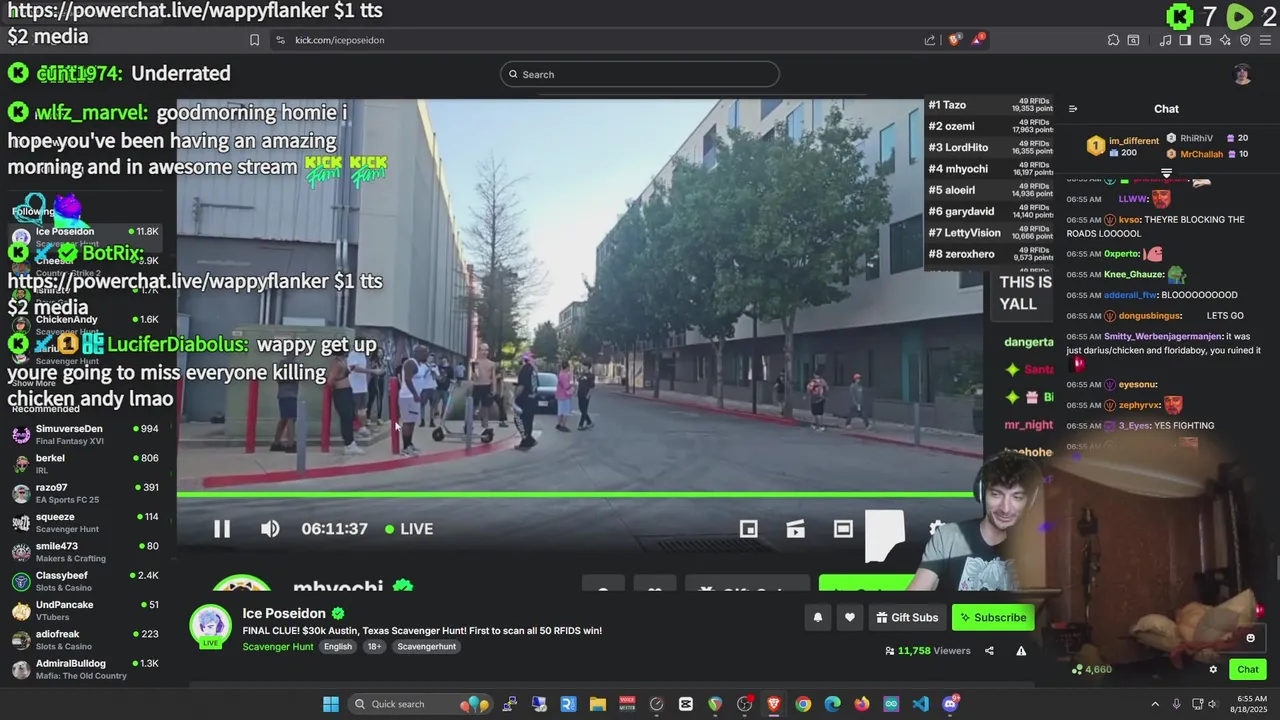Click the Gift Subs button
The height and width of the screenshot is (720, 1280).
(907, 618)
